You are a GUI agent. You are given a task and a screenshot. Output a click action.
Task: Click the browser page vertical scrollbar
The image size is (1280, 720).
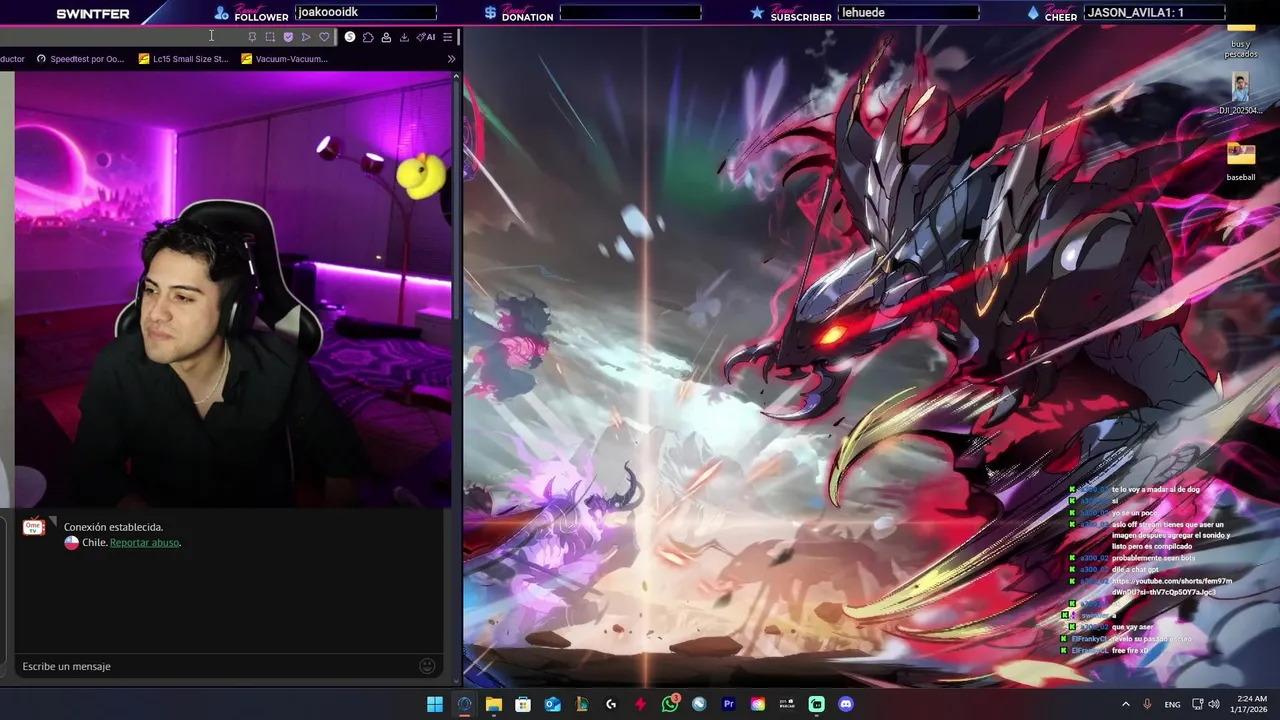(457, 200)
